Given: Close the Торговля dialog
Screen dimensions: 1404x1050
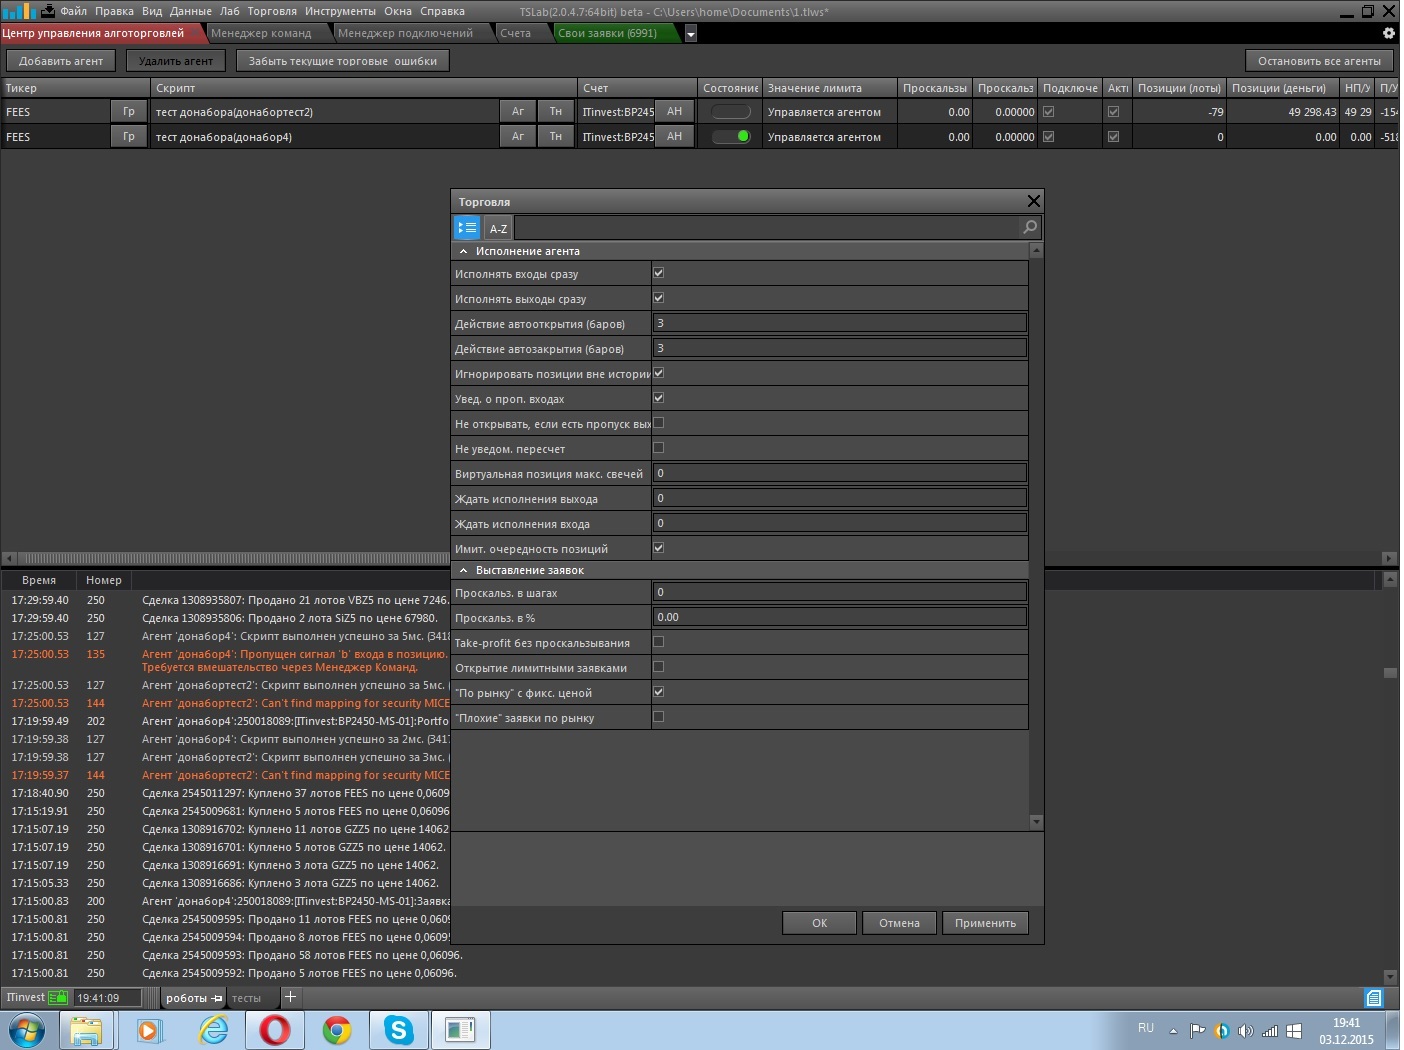Looking at the screenshot, I should [x=1034, y=201].
